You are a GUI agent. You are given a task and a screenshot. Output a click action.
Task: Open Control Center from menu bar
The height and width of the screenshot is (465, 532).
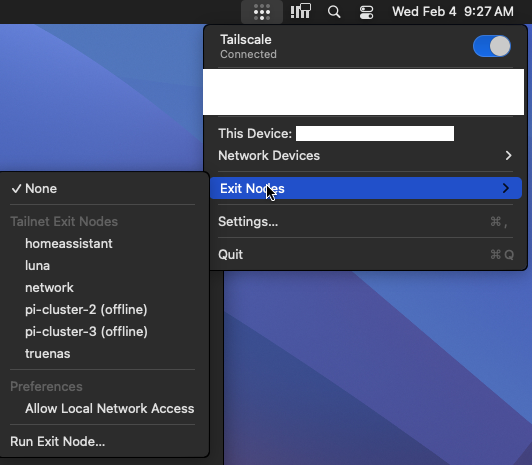pyautogui.click(x=366, y=12)
